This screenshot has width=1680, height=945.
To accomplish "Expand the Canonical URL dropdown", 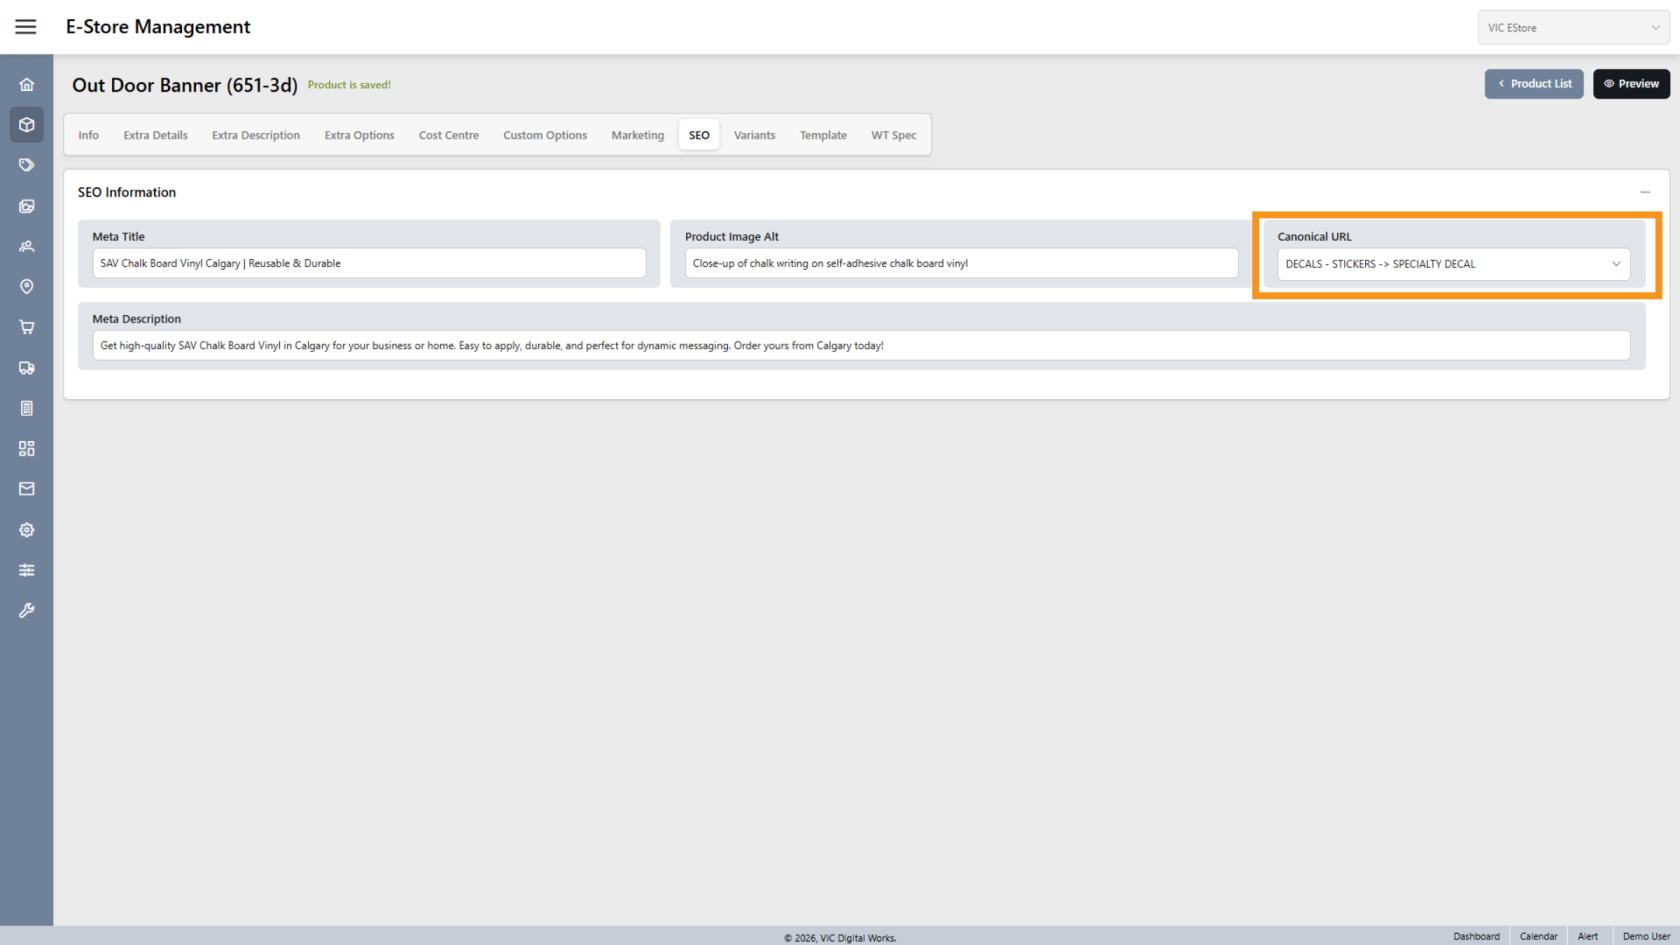I will (1453, 264).
